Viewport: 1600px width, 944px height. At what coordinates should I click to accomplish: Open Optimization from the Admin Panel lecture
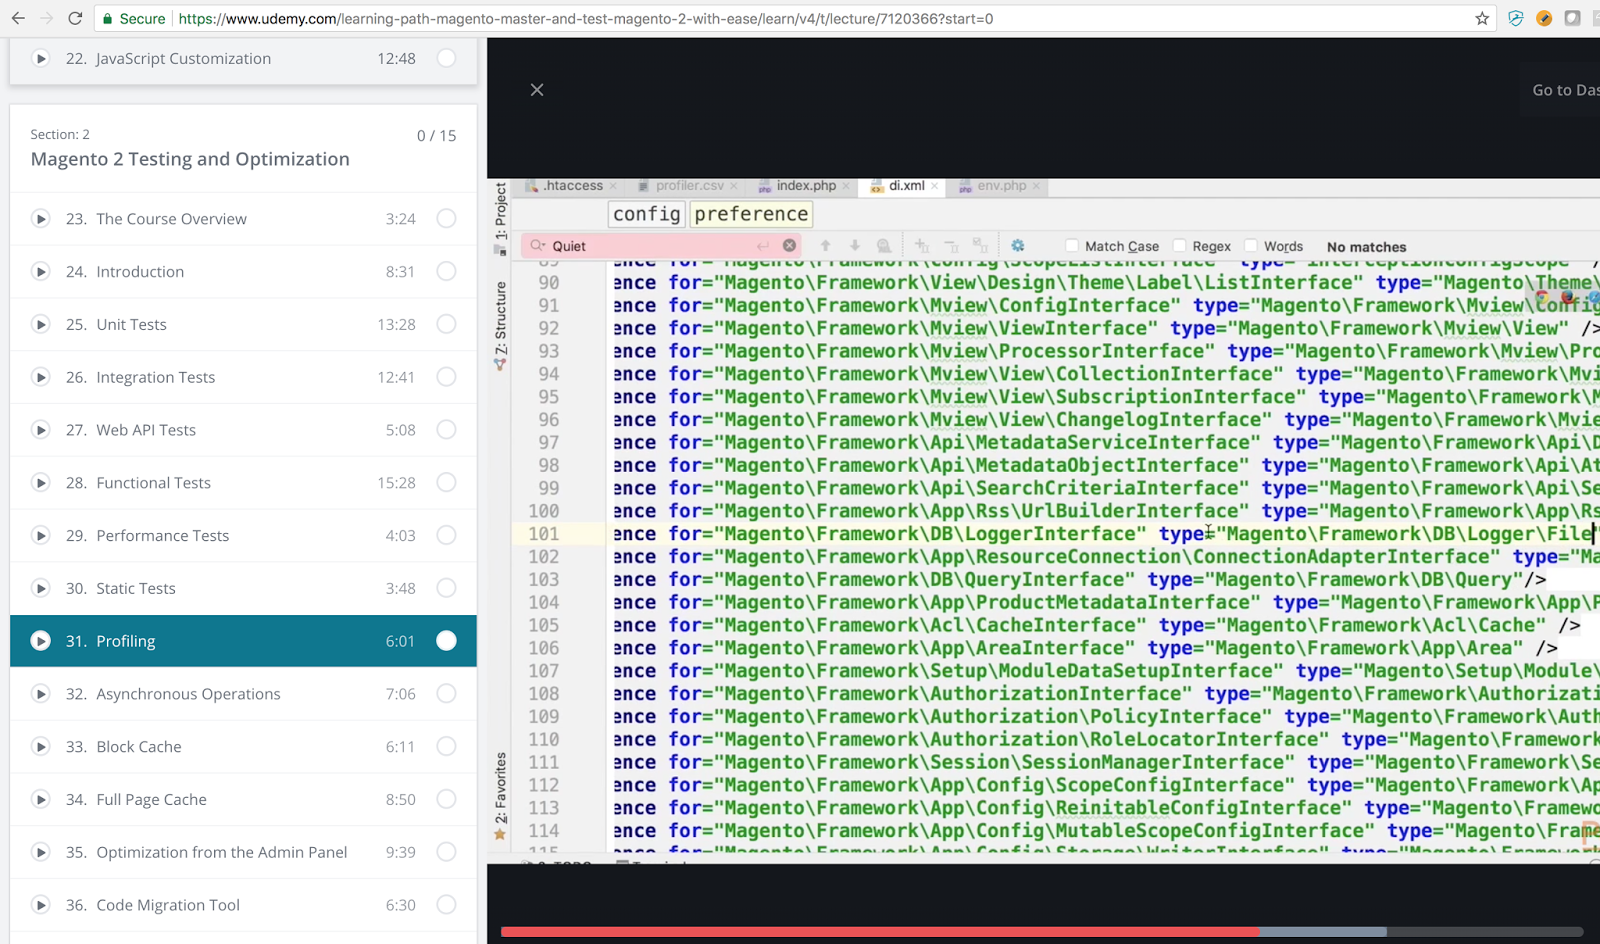click(243, 852)
